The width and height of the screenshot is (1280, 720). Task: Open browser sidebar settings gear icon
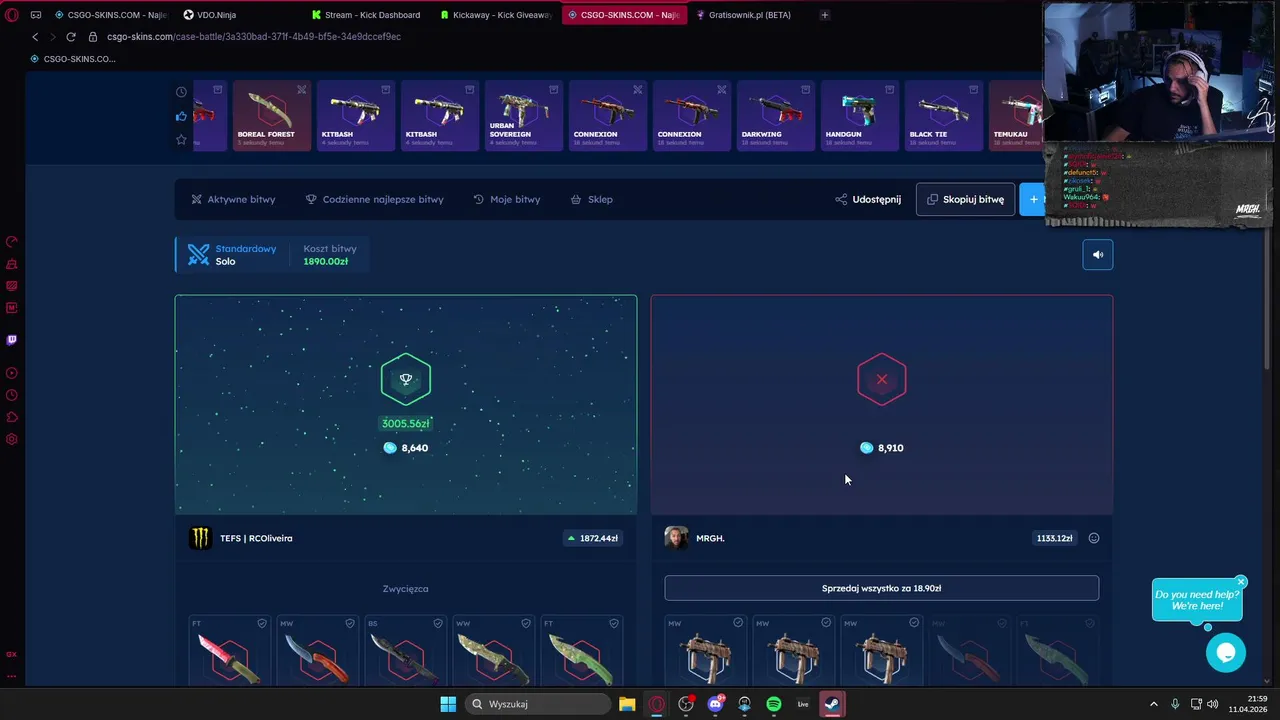pos(12,439)
